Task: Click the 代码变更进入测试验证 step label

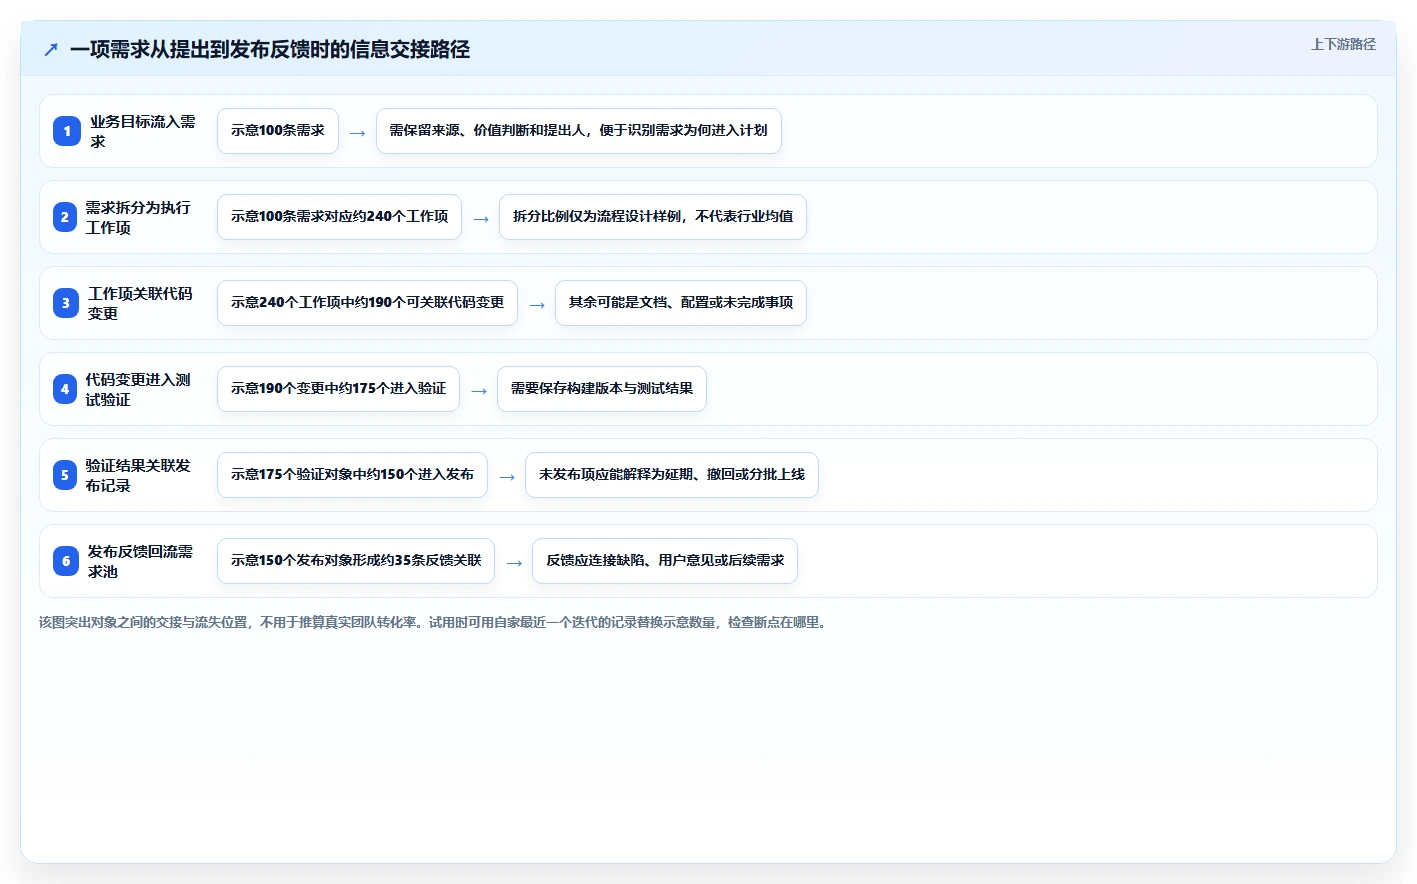Action: (x=138, y=389)
